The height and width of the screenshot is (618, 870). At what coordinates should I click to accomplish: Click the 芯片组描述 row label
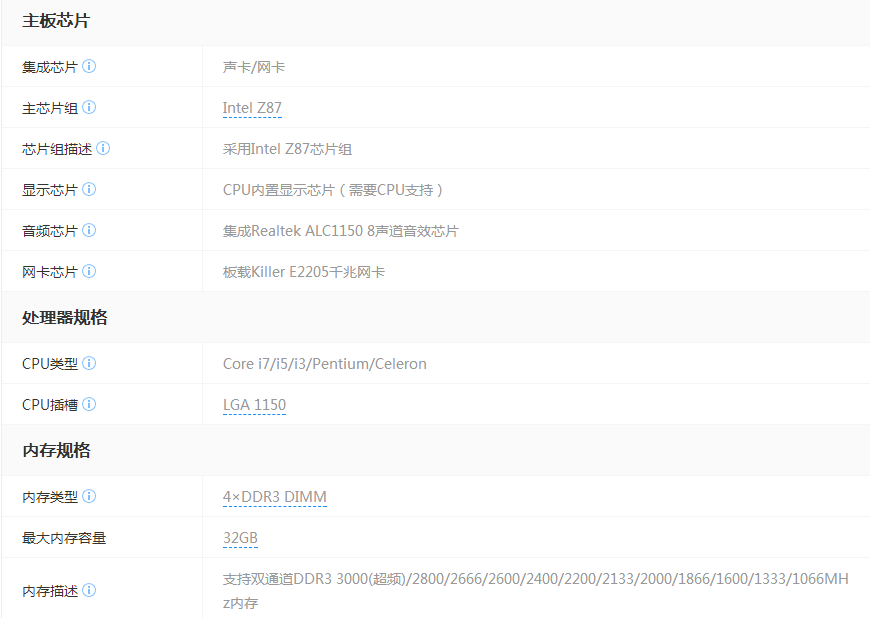pos(57,149)
